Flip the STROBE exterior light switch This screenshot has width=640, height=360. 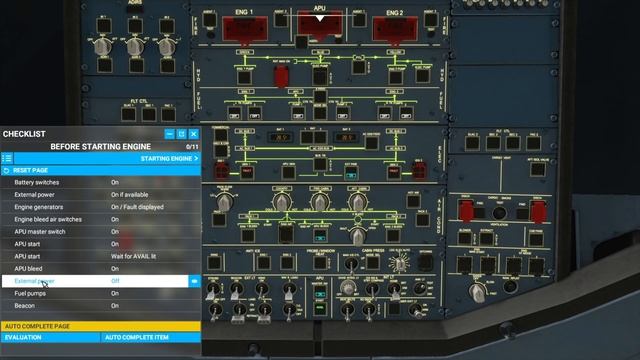point(213,290)
